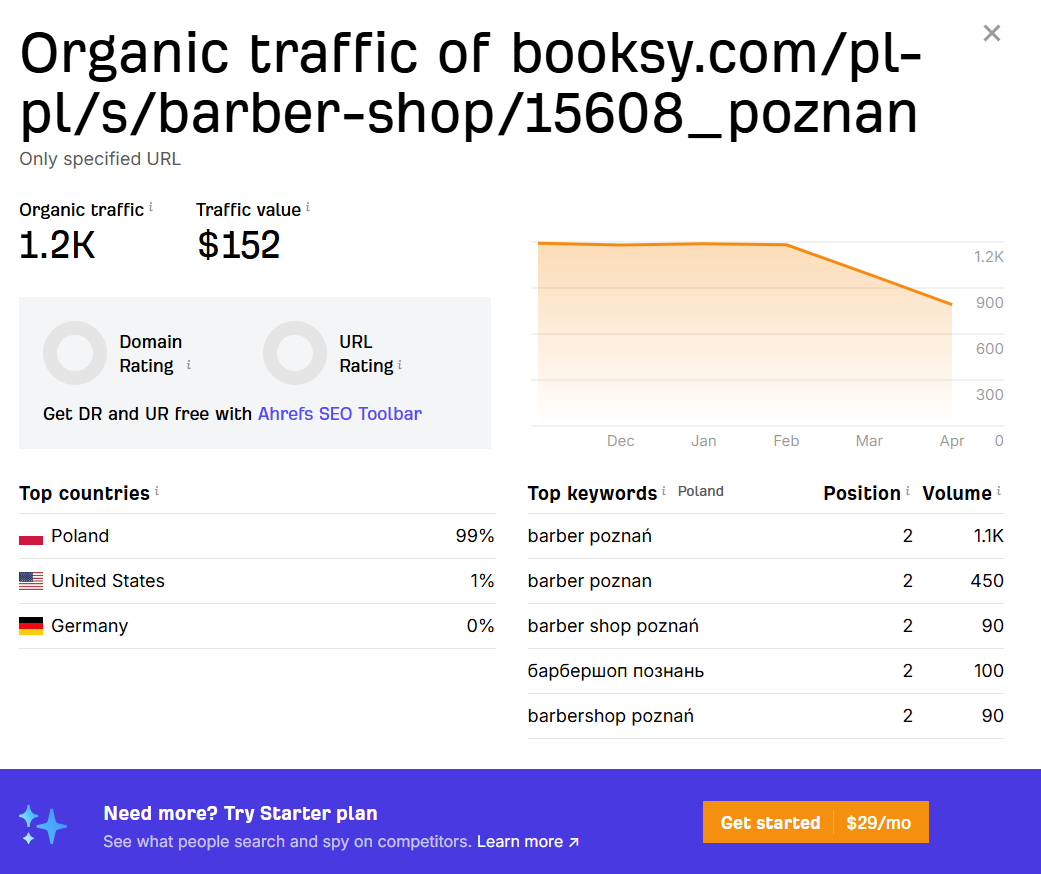
Task: Click info icon beside URL Rating
Action: (x=400, y=365)
